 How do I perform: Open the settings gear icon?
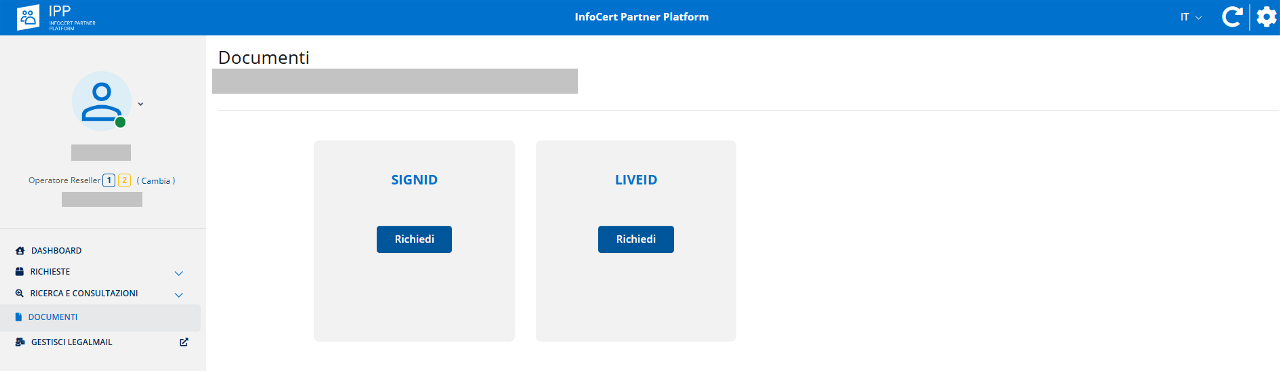tap(1266, 17)
